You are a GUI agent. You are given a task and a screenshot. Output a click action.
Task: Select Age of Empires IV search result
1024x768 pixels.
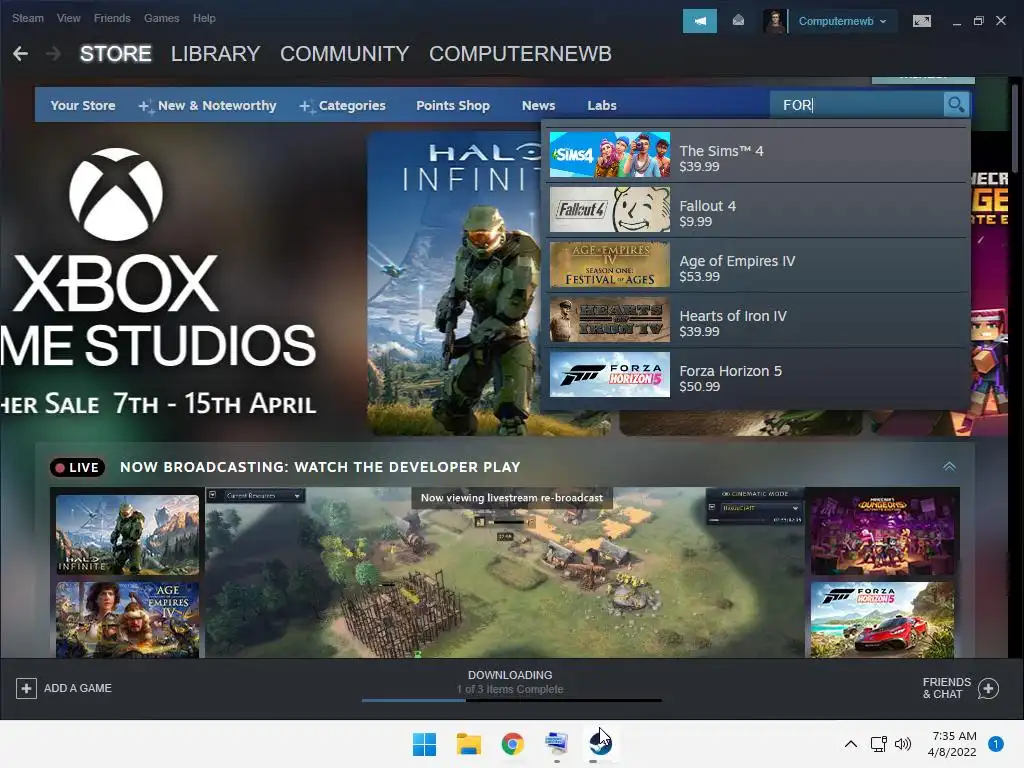point(756,265)
